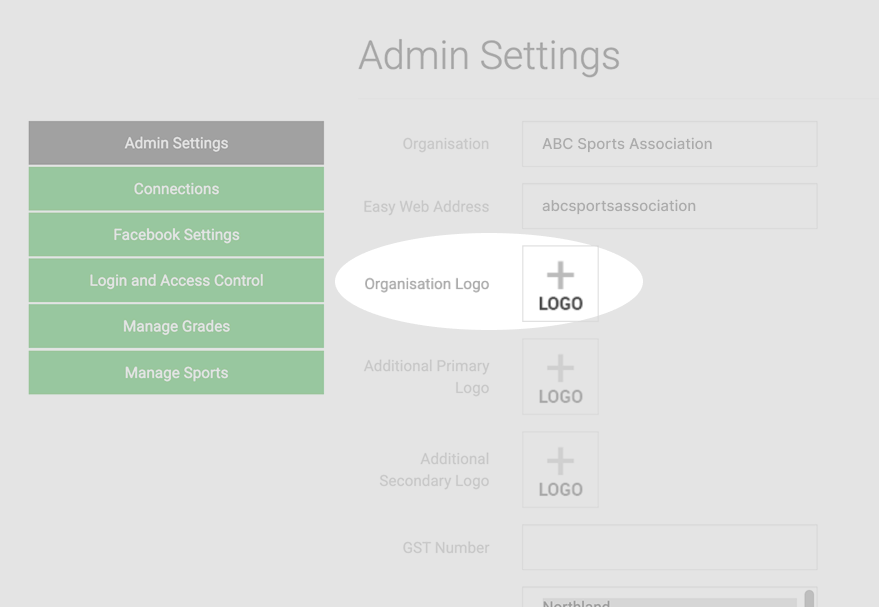Click the Admin Settings page heading

(489, 56)
